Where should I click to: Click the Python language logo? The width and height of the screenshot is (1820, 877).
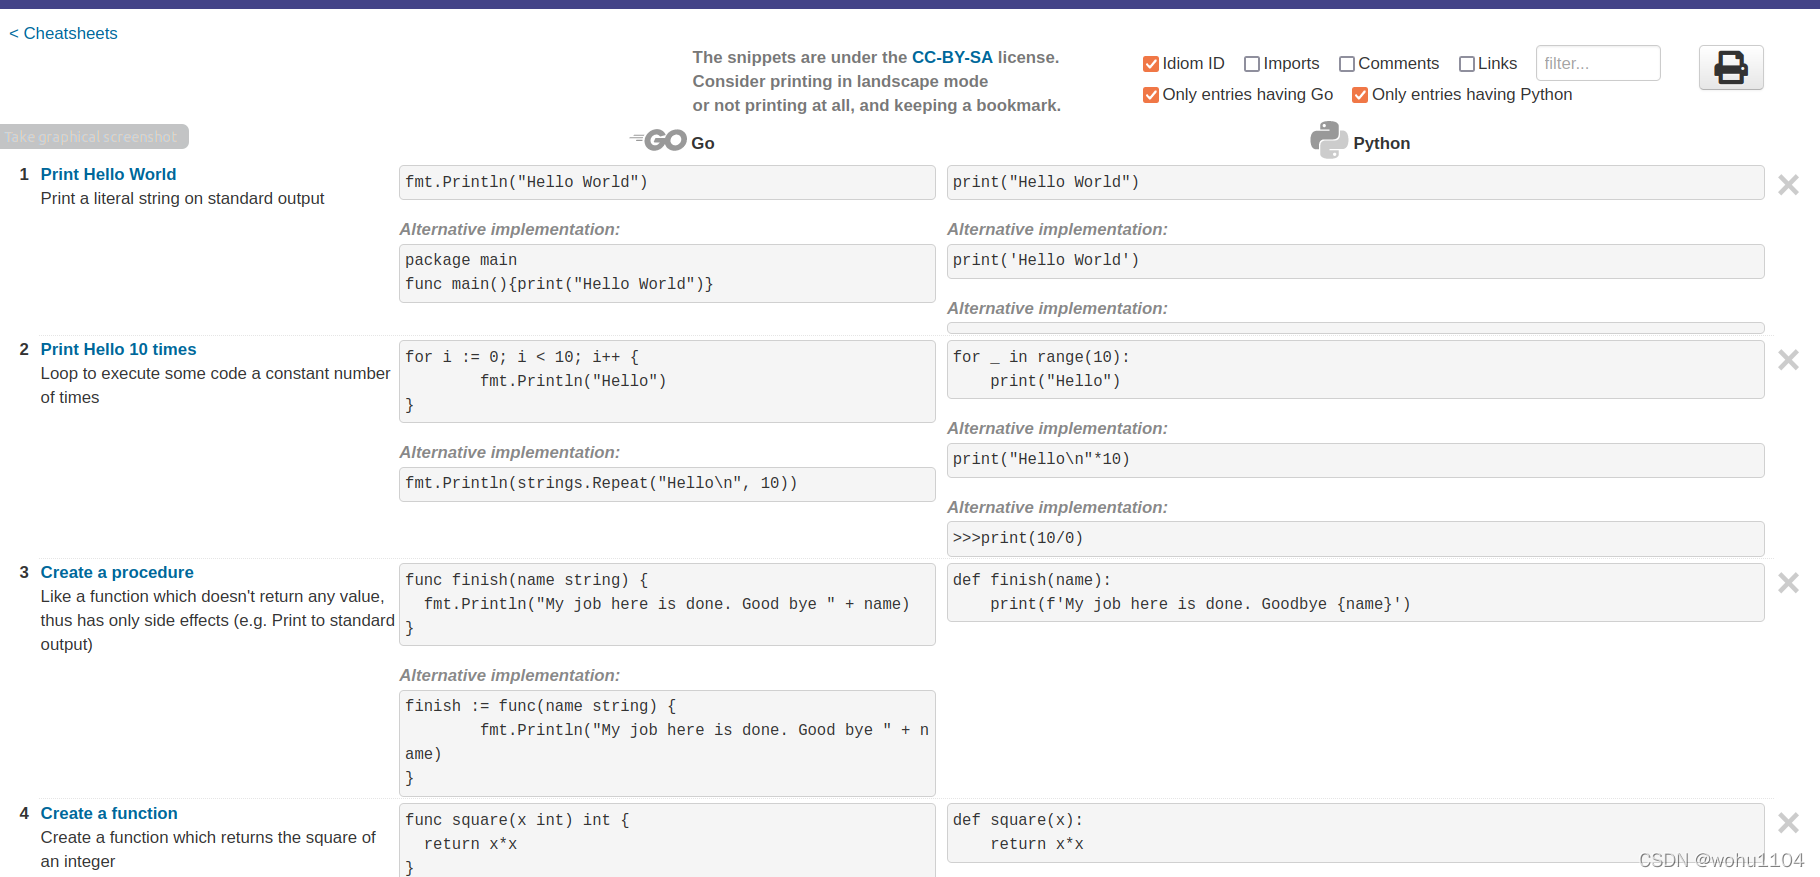(1328, 141)
